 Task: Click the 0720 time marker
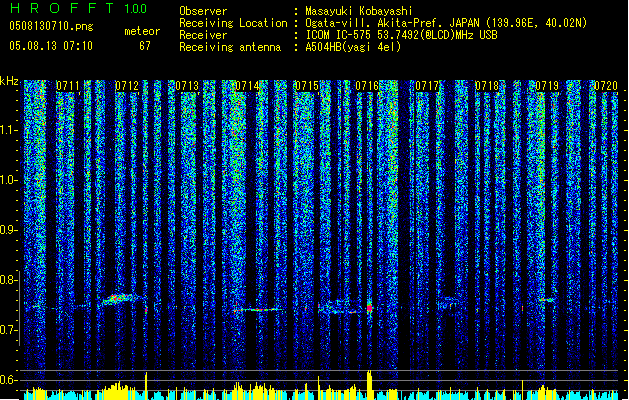pos(606,86)
